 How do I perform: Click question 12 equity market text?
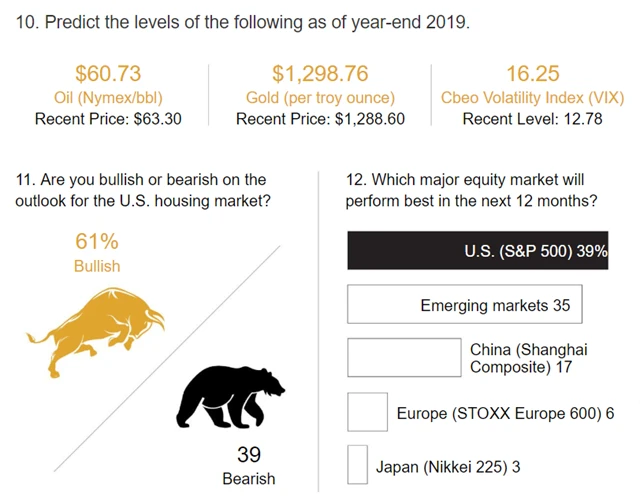click(x=472, y=190)
